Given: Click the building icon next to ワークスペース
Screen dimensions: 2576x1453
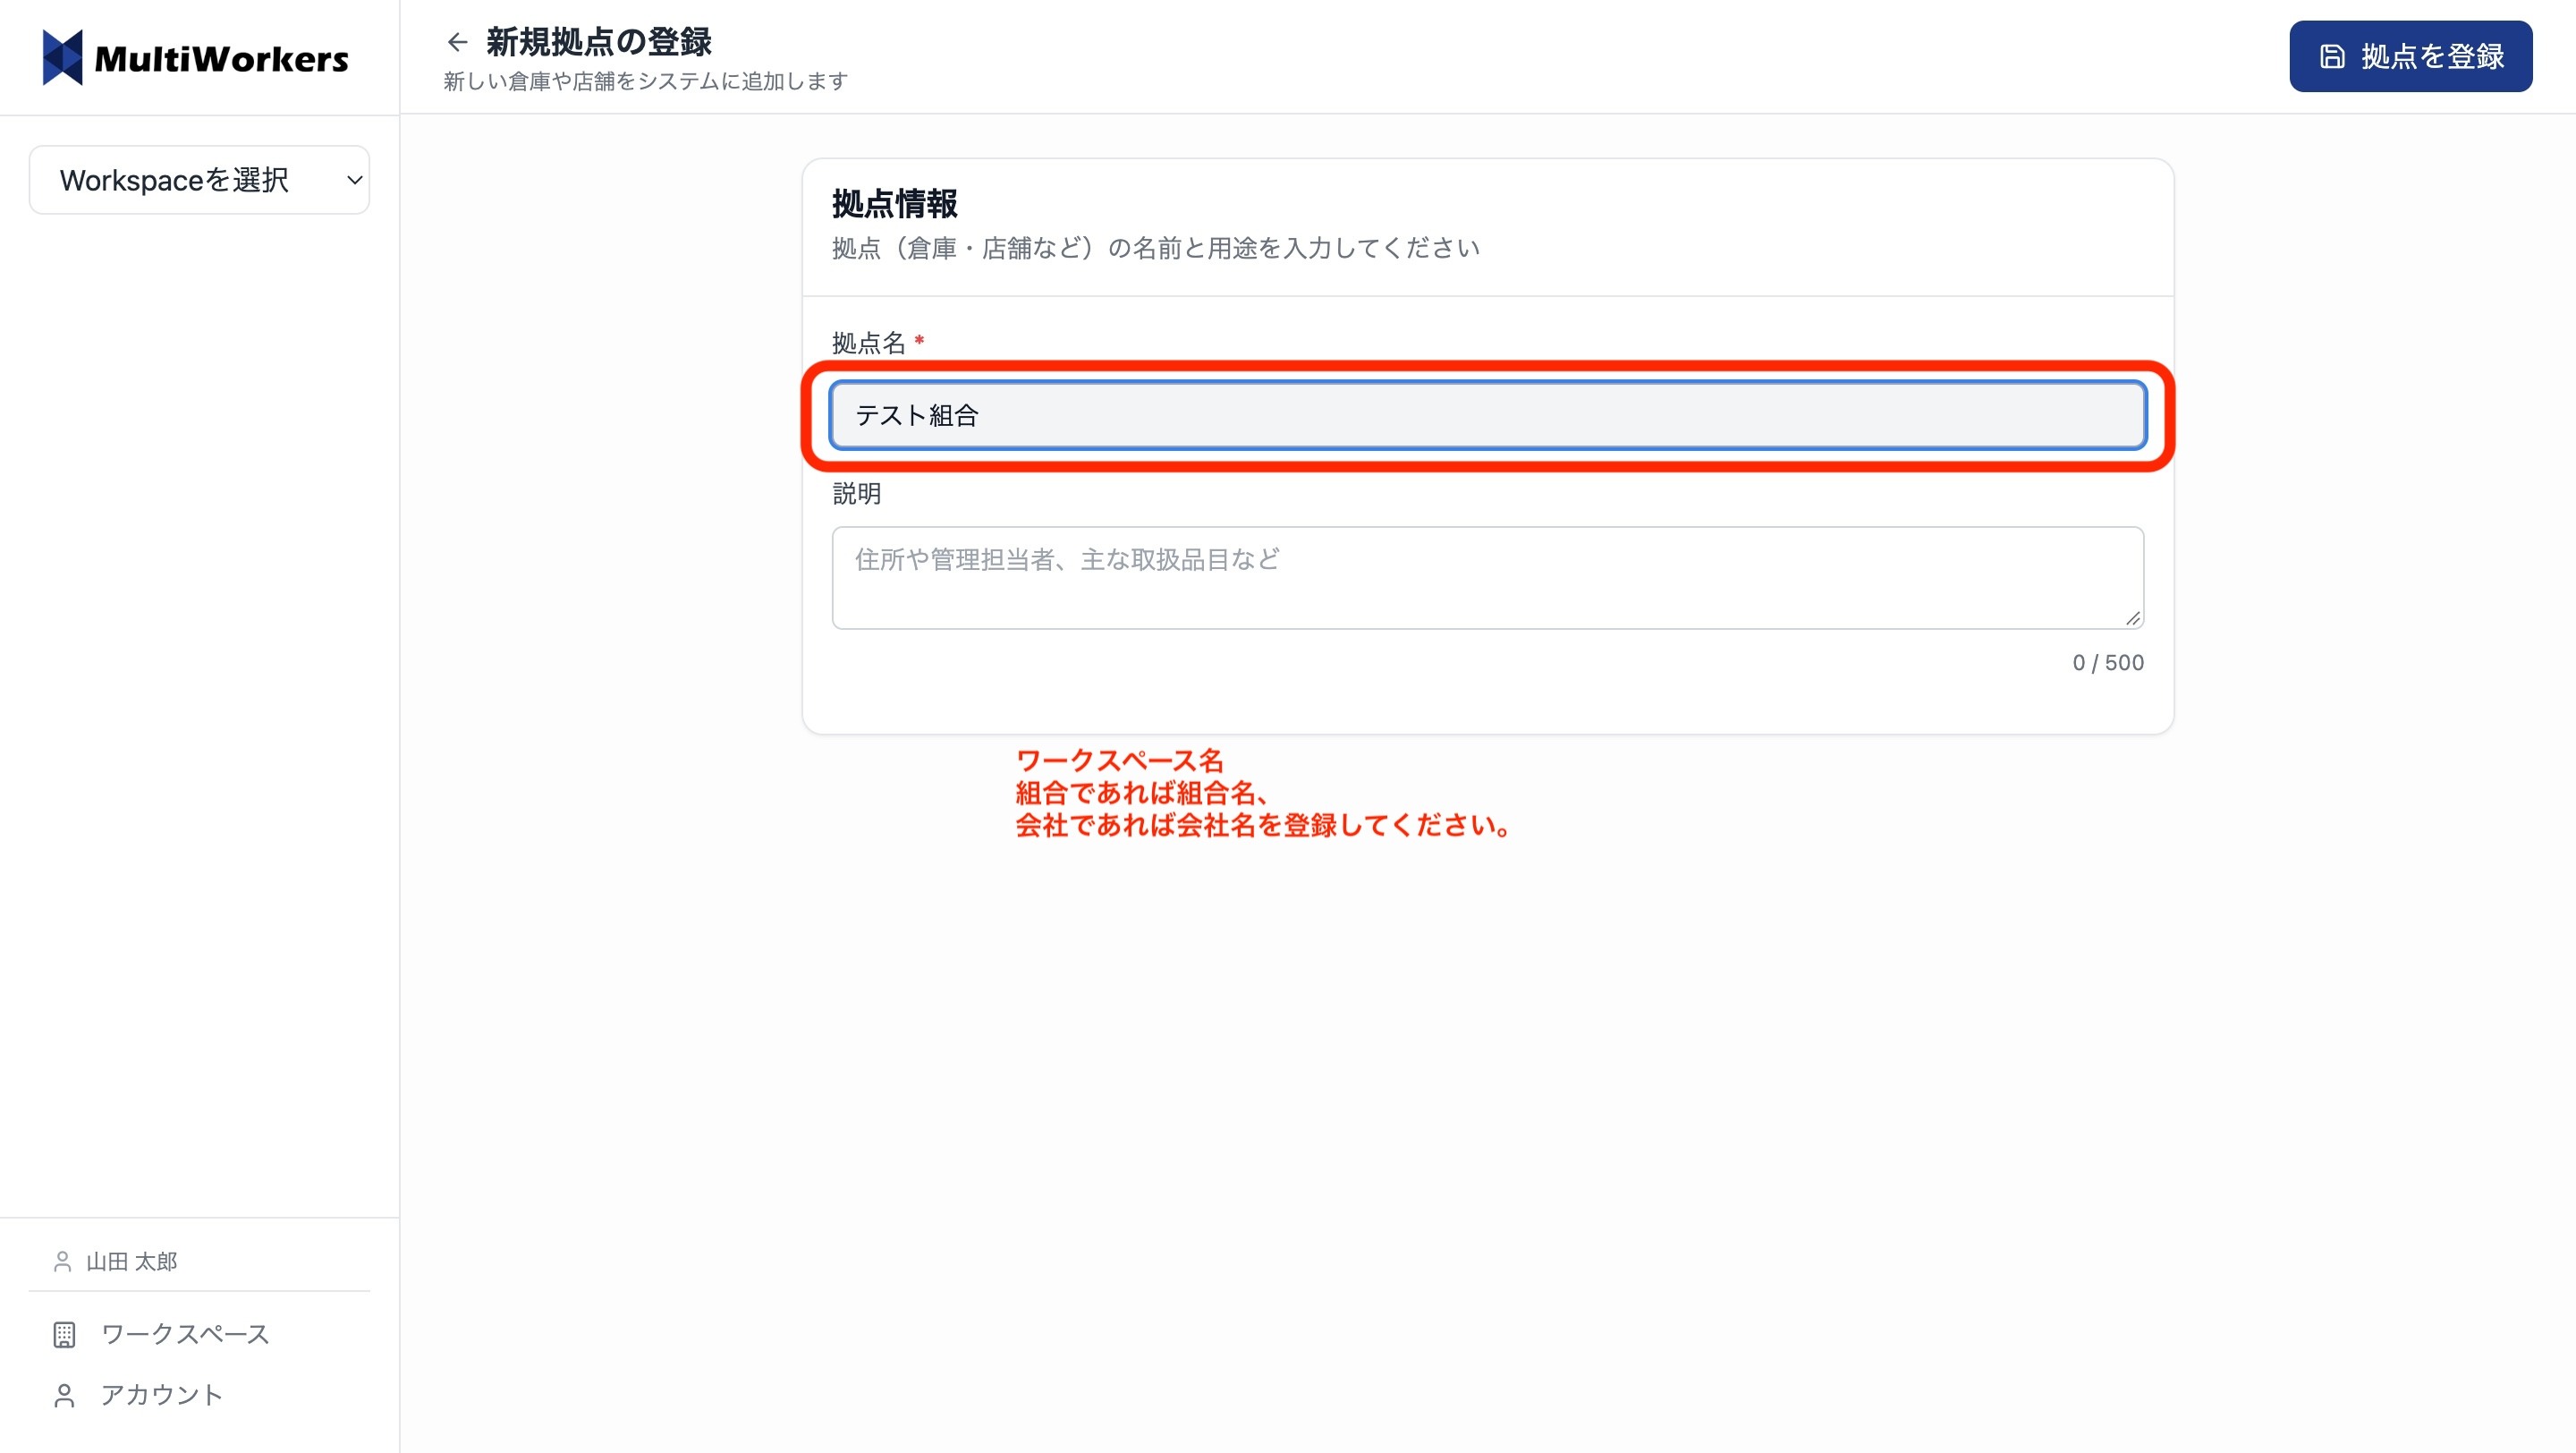Looking at the screenshot, I should (64, 1334).
